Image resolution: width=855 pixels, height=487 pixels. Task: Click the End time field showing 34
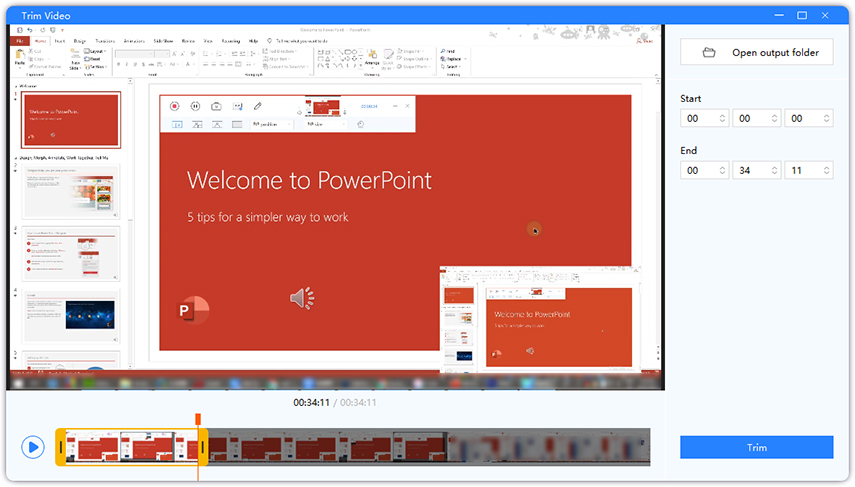point(756,171)
